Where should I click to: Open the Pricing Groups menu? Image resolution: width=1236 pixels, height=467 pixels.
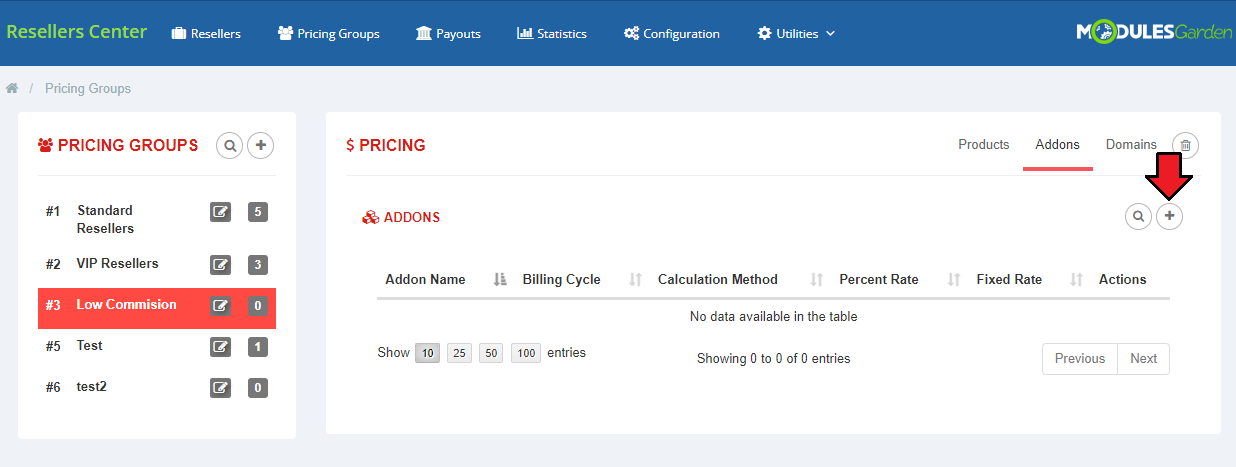pos(329,33)
